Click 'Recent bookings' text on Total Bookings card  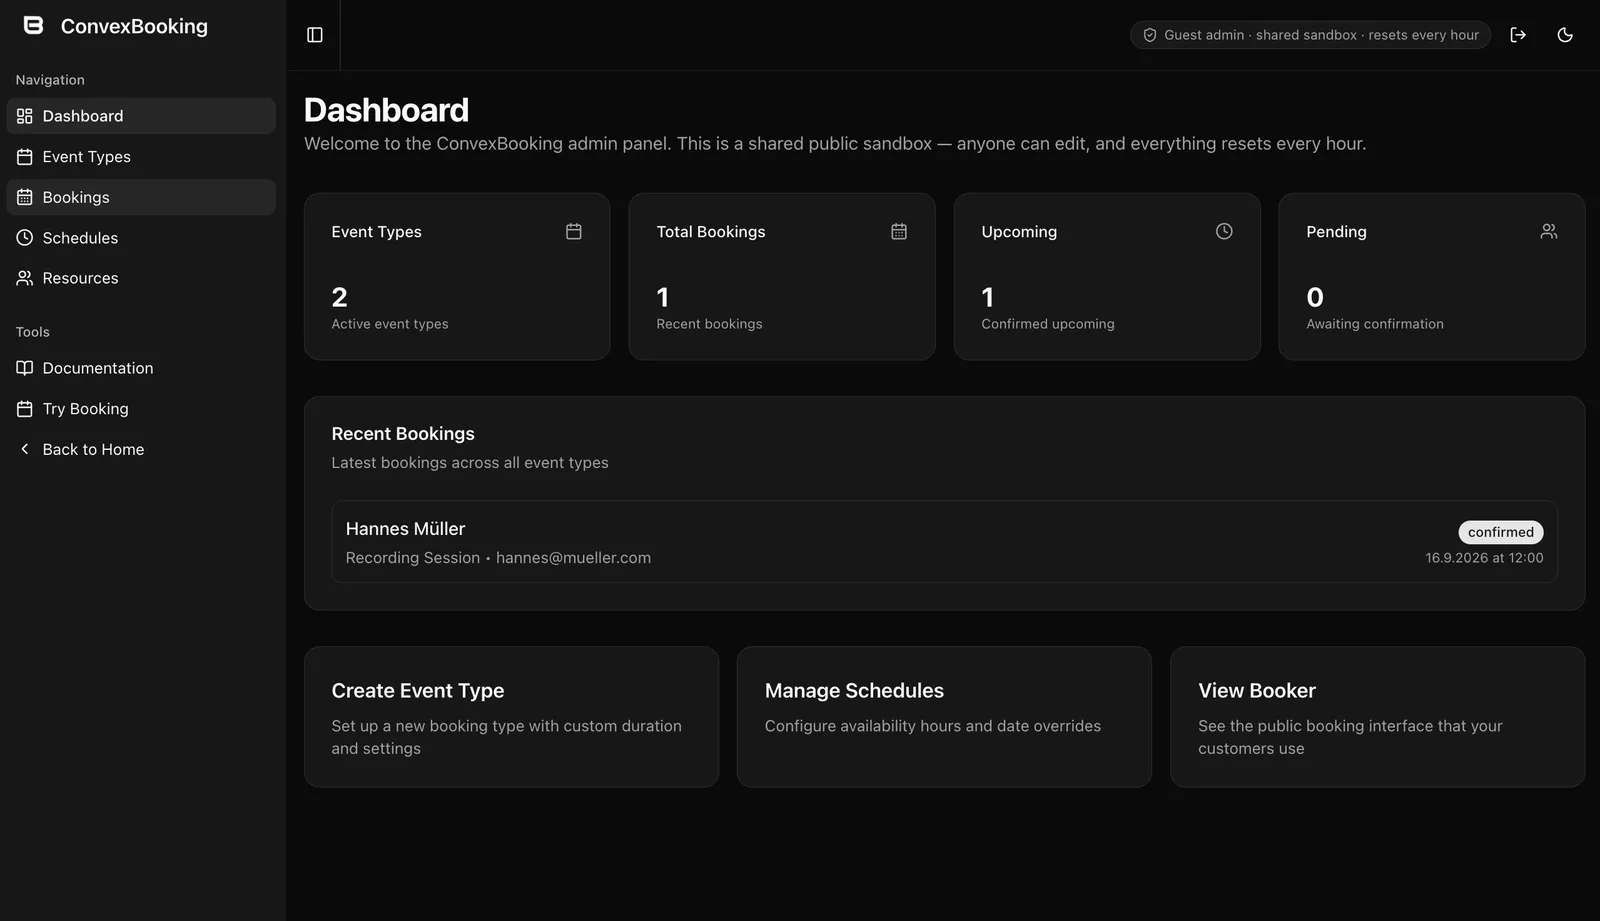[709, 324]
